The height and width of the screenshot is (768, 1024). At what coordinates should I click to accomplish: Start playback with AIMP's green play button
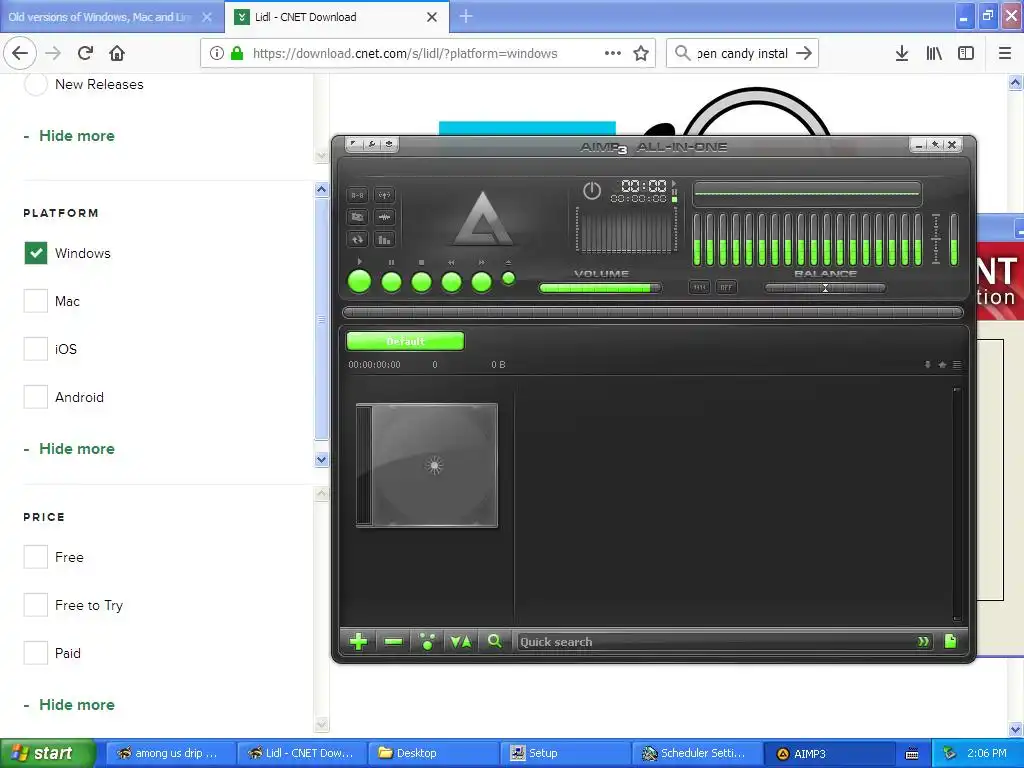tap(359, 282)
